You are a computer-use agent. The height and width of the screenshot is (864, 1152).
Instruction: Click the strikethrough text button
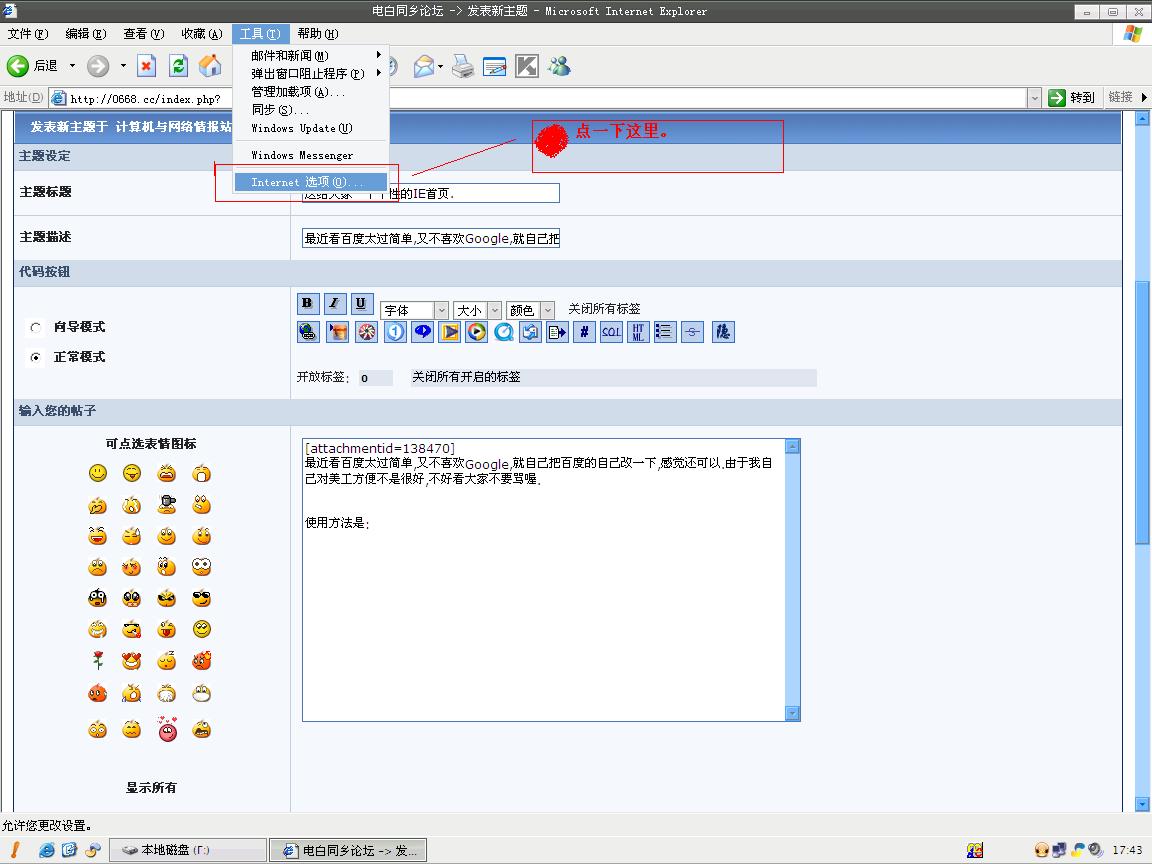point(692,332)
